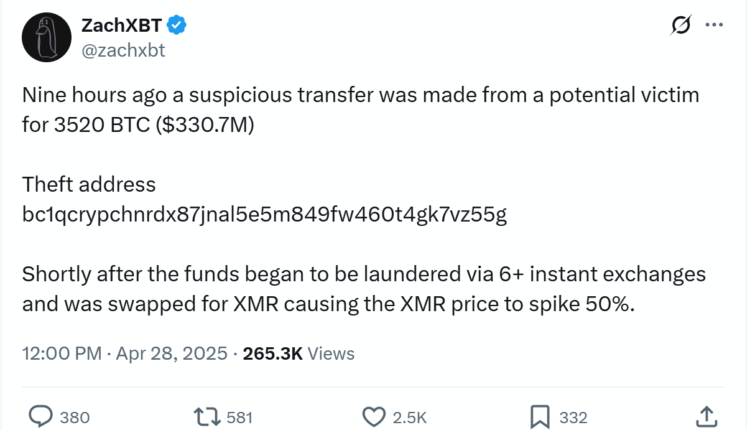Open ZachXBT's profile picture
Screen dimensions: 750x430
[42, 37]
